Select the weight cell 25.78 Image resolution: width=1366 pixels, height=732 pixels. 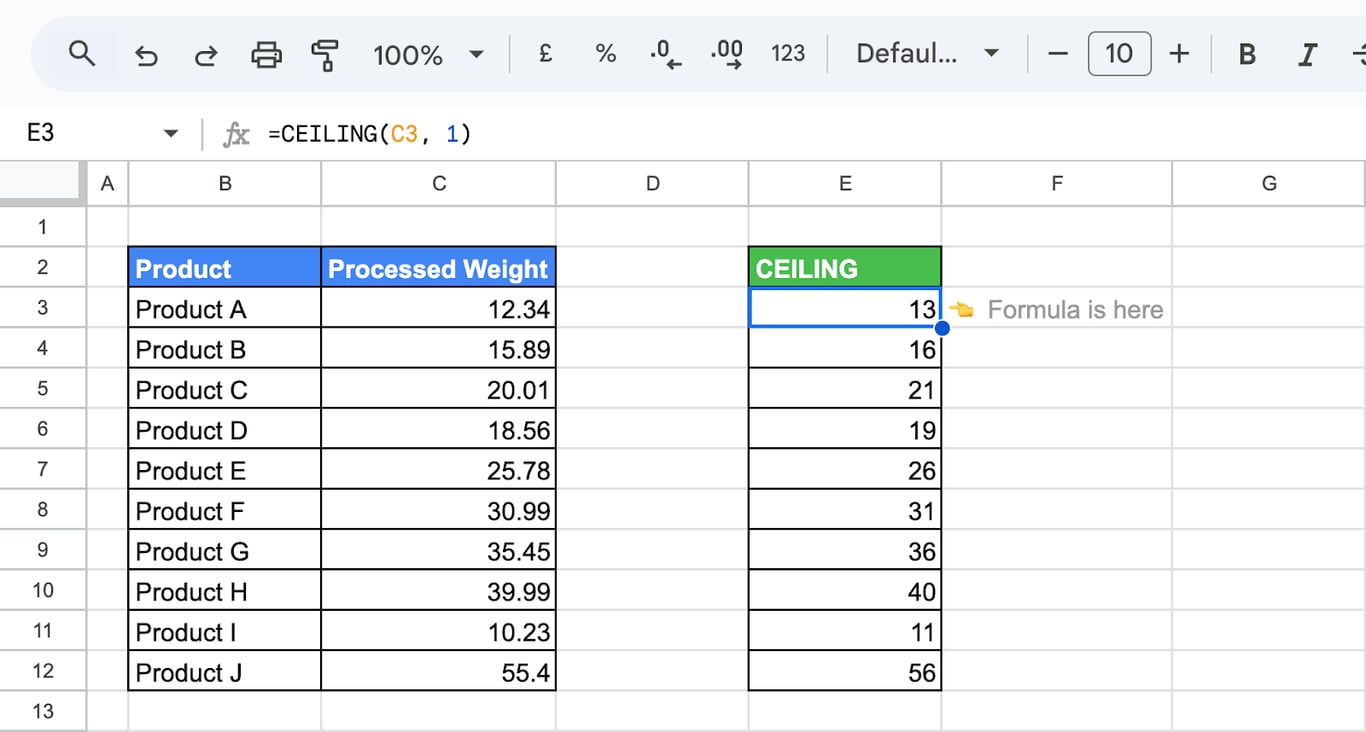(x=439, y=469)
